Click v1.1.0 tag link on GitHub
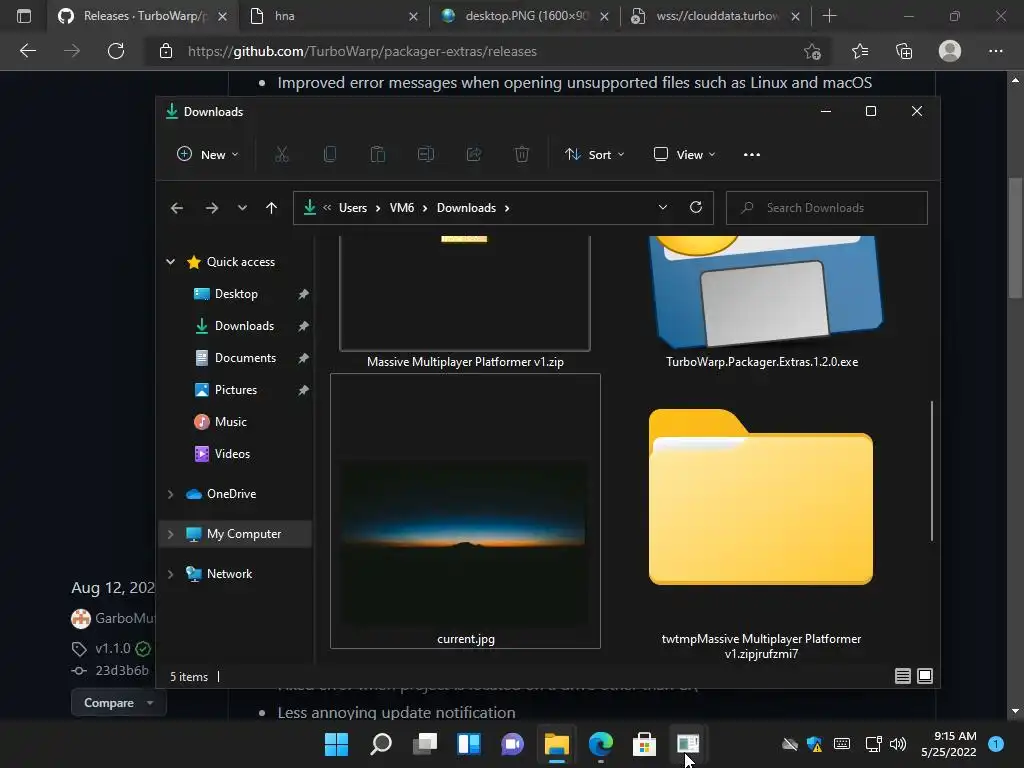1024x768 pixels. (112, 648)
